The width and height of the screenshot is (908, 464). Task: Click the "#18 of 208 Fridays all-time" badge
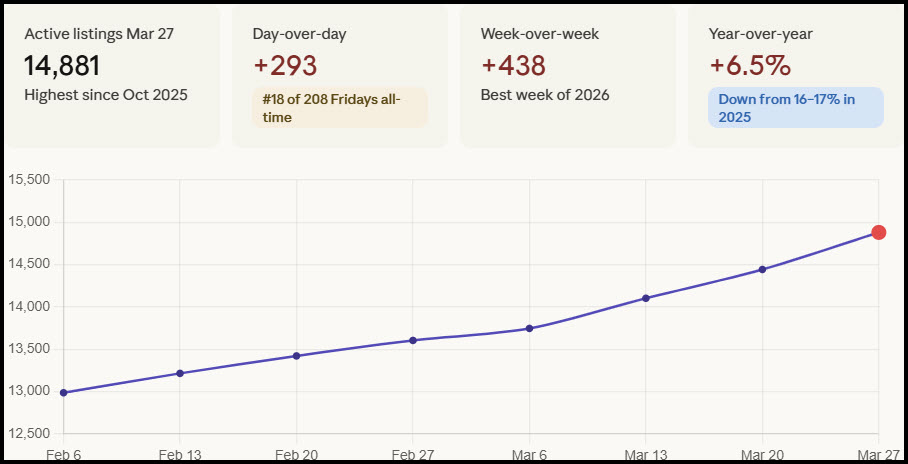pos(340,107)
